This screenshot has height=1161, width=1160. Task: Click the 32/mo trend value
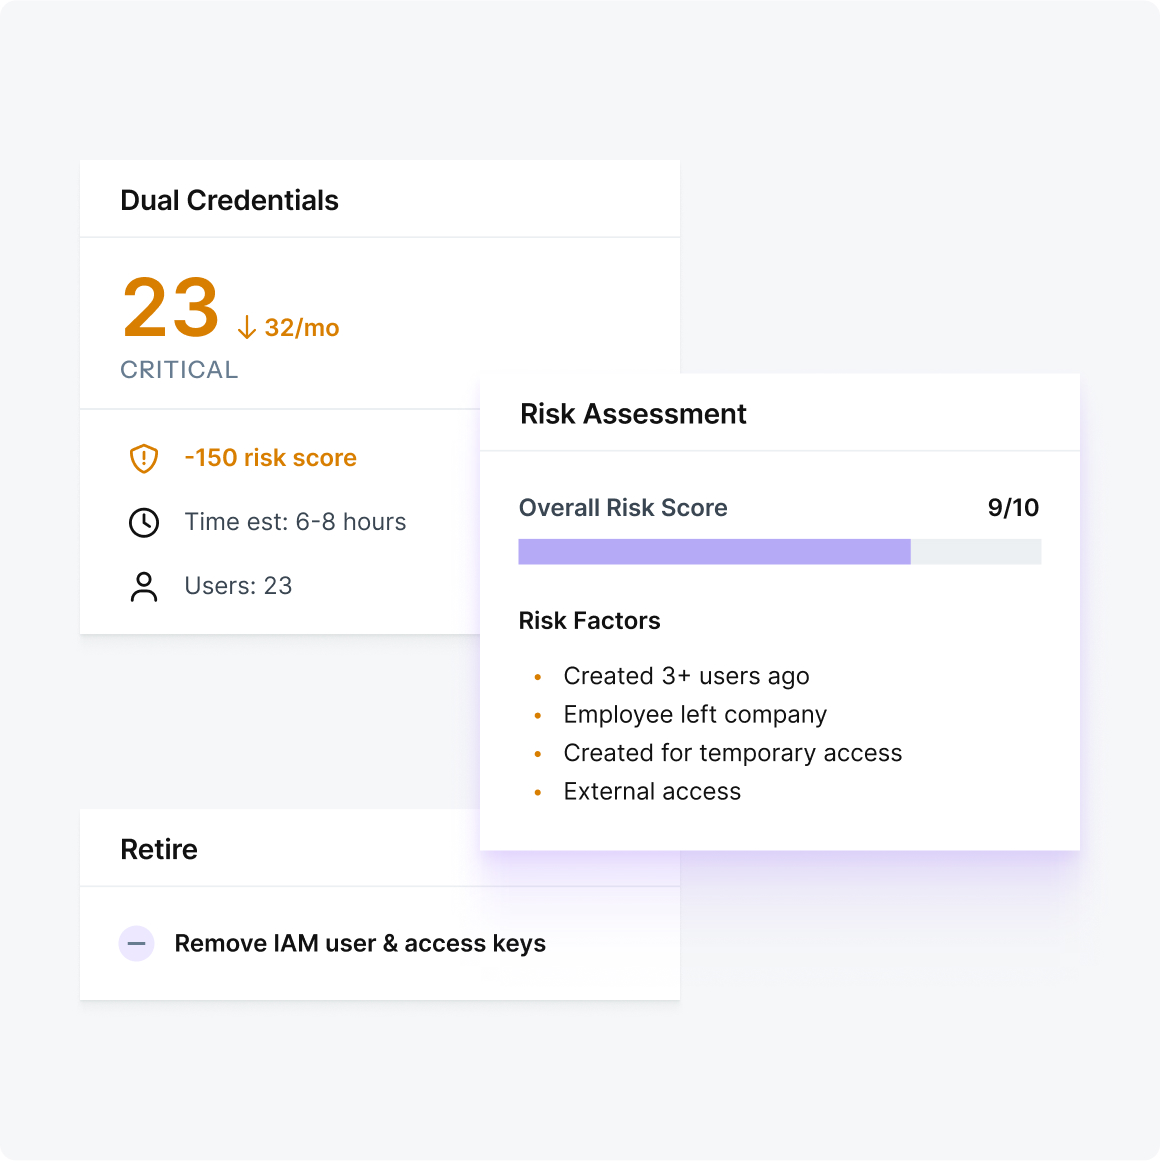pos(302,328)
